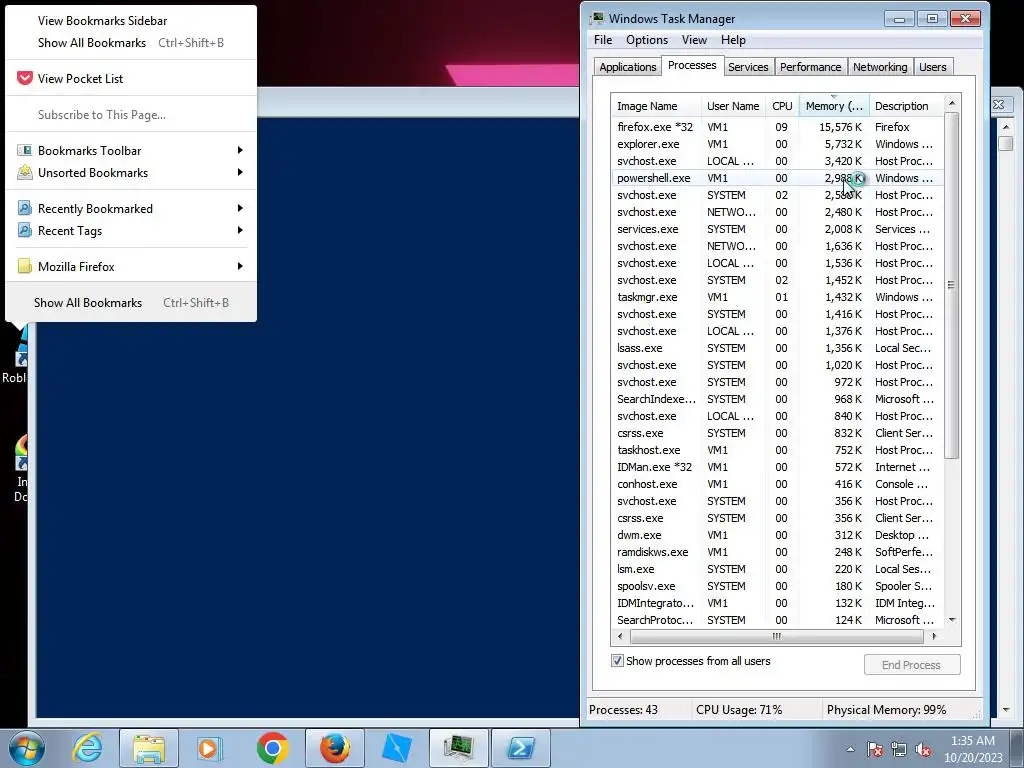
Task: Open Google Chrome from taskbar
Action: tap(272, 748)
